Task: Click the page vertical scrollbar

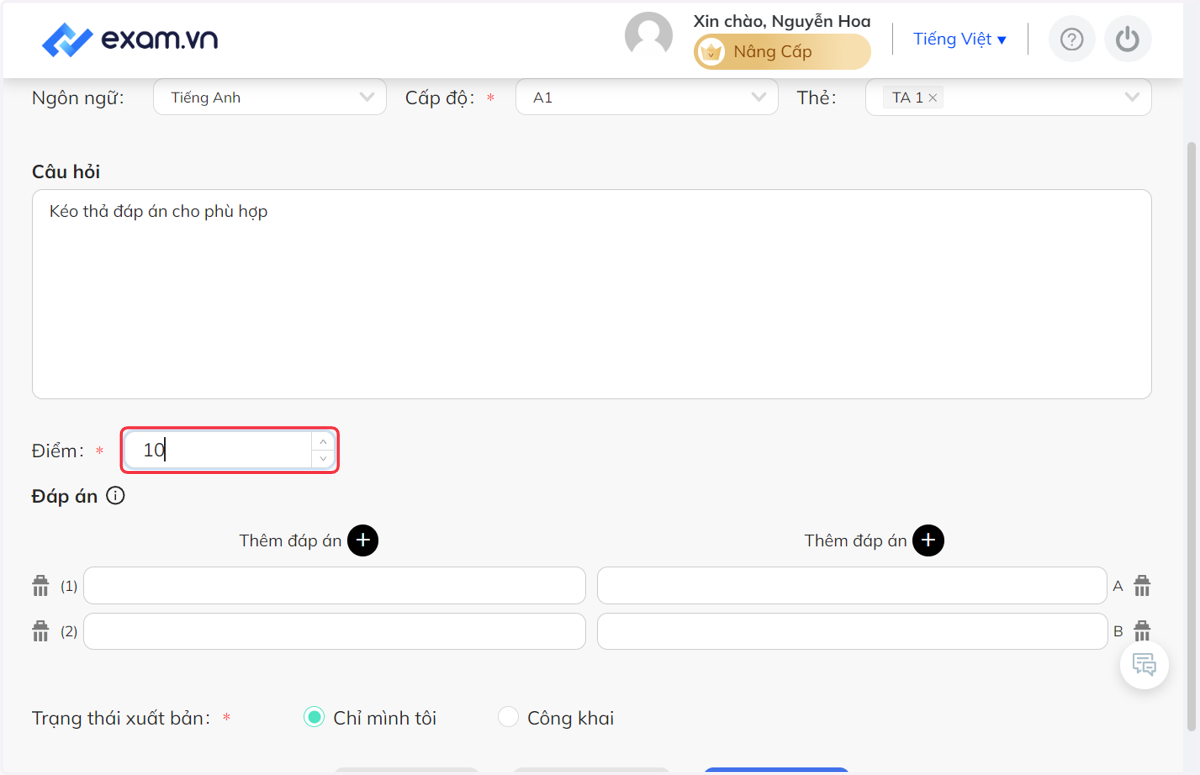Action: (x=1191, y=435)
